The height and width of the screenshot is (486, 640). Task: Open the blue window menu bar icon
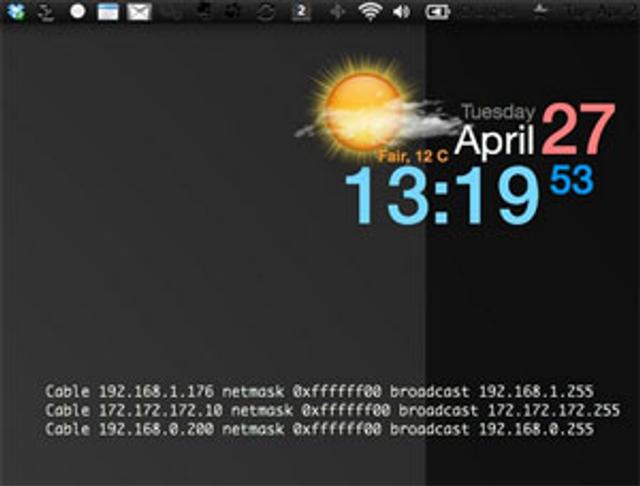[x=108, y=12]
